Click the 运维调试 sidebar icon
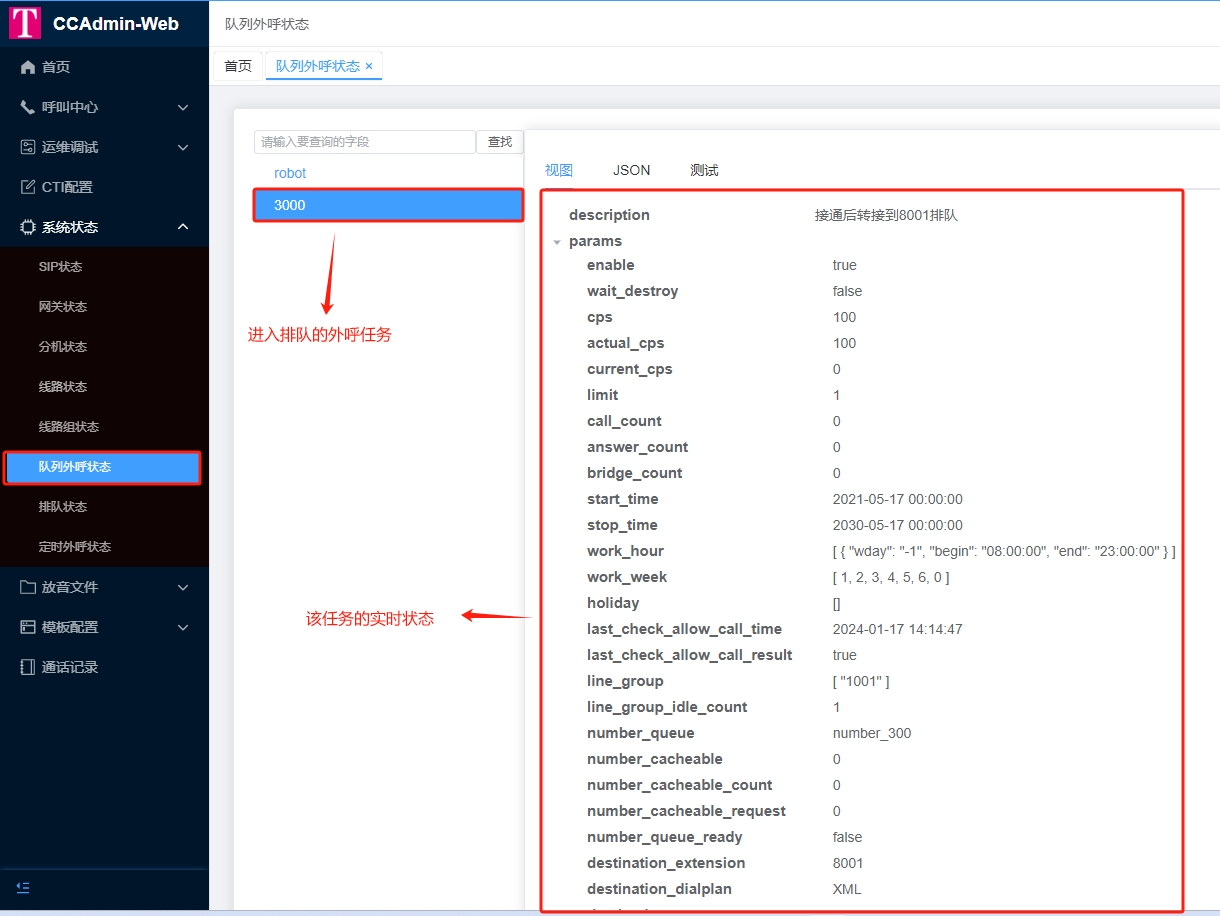This screenshot has height=916, width=1220. point(28,147)
